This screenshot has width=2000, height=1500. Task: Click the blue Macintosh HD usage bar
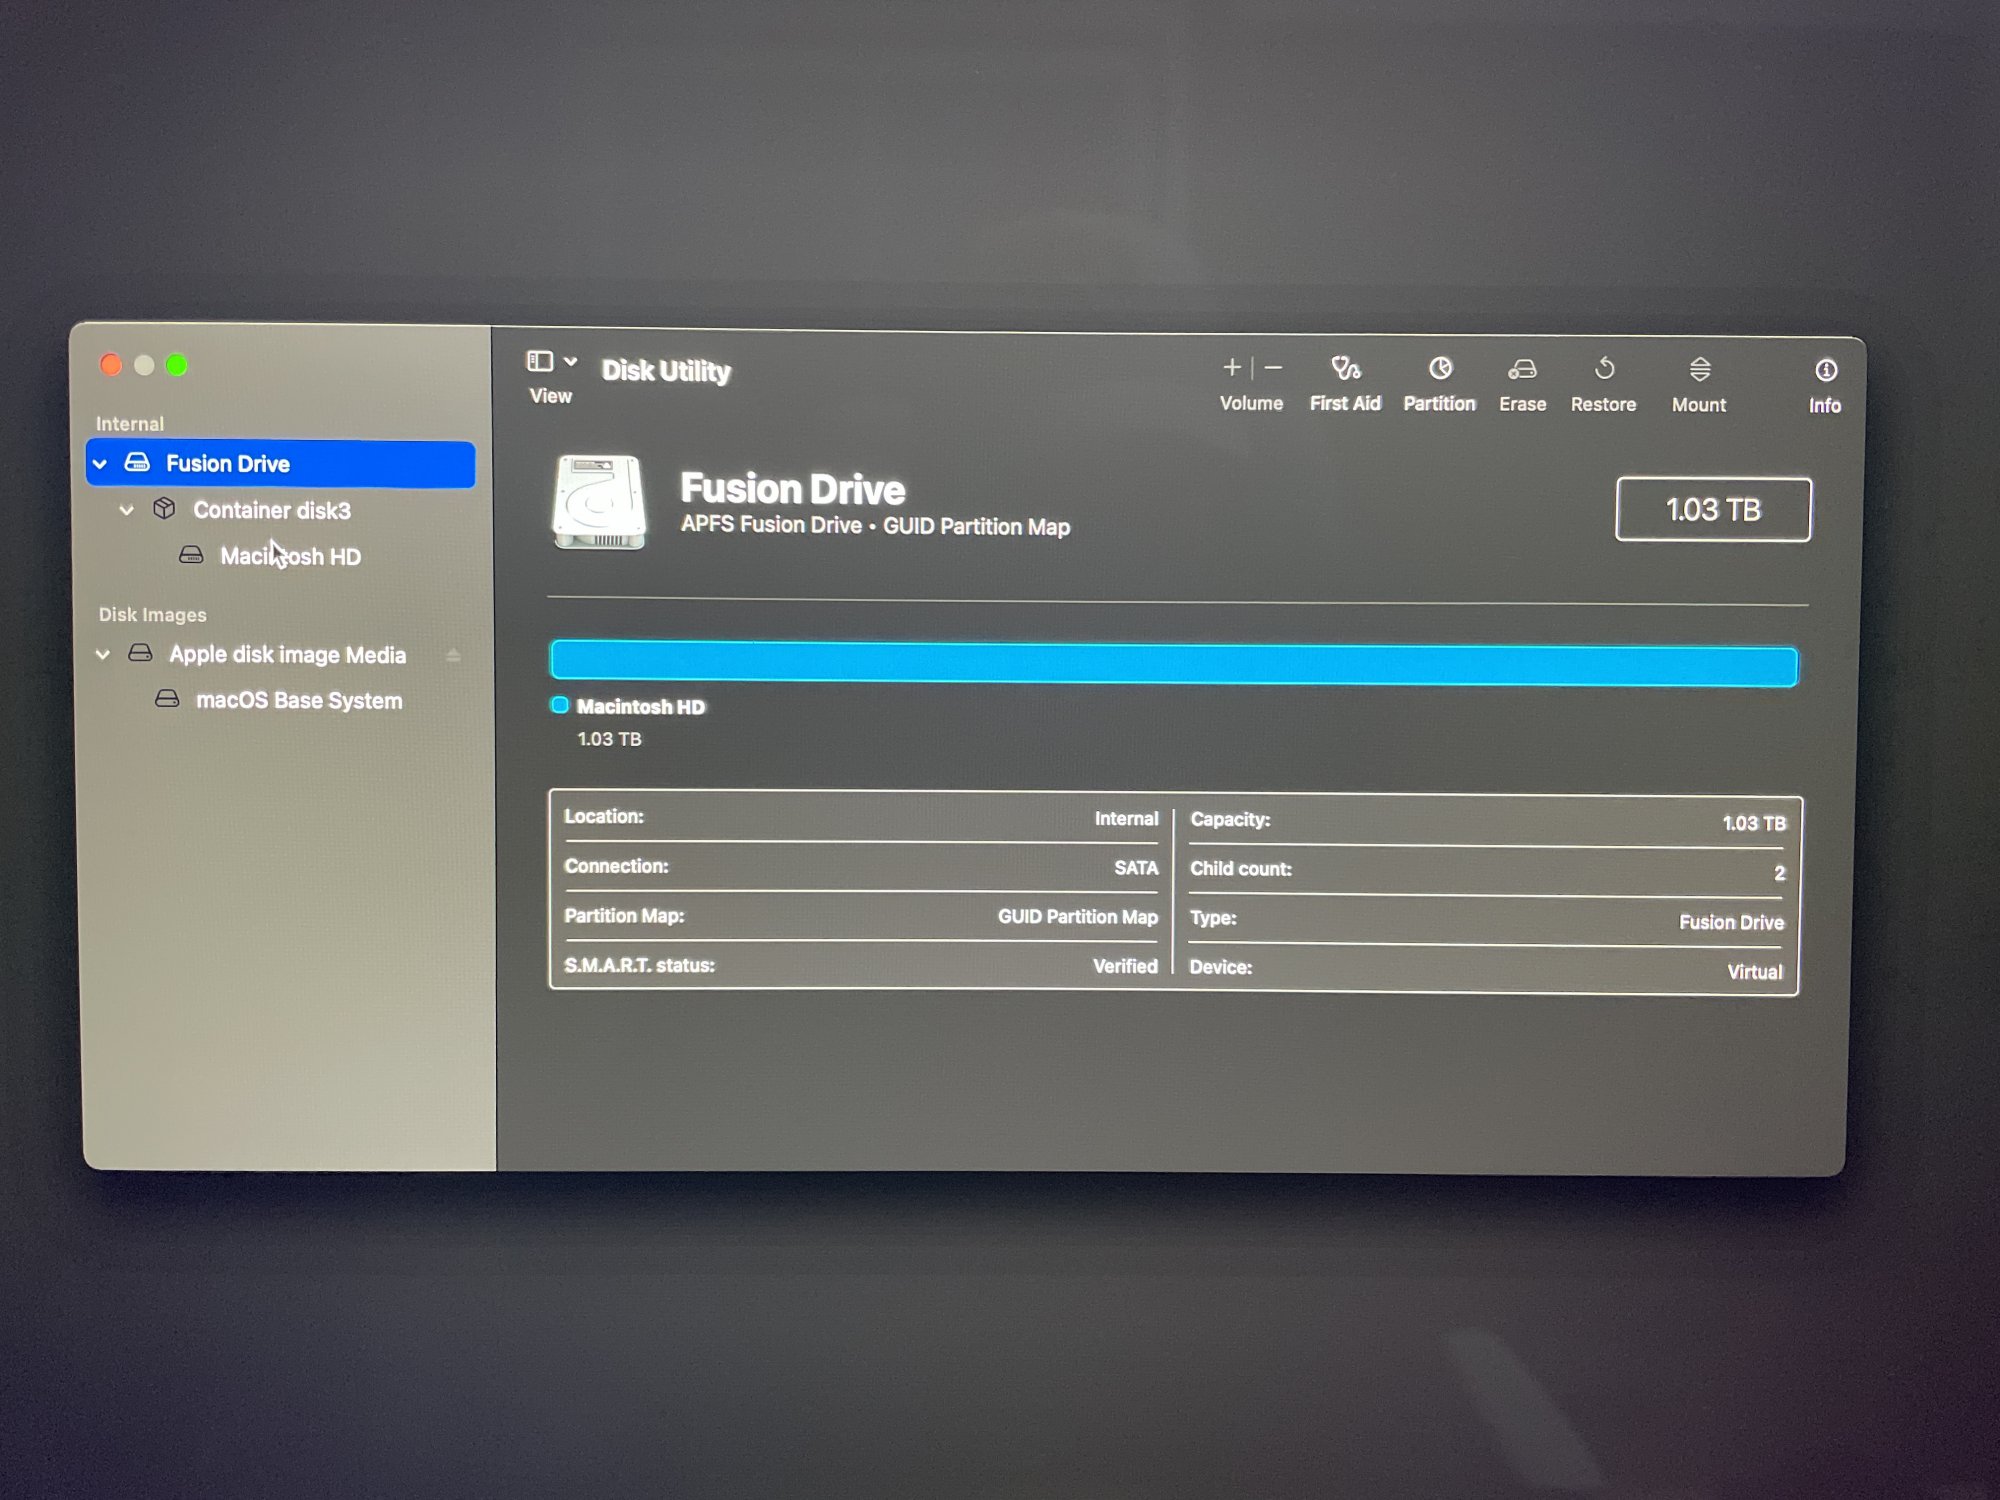pyautogui.click(x=1173, y=664)
